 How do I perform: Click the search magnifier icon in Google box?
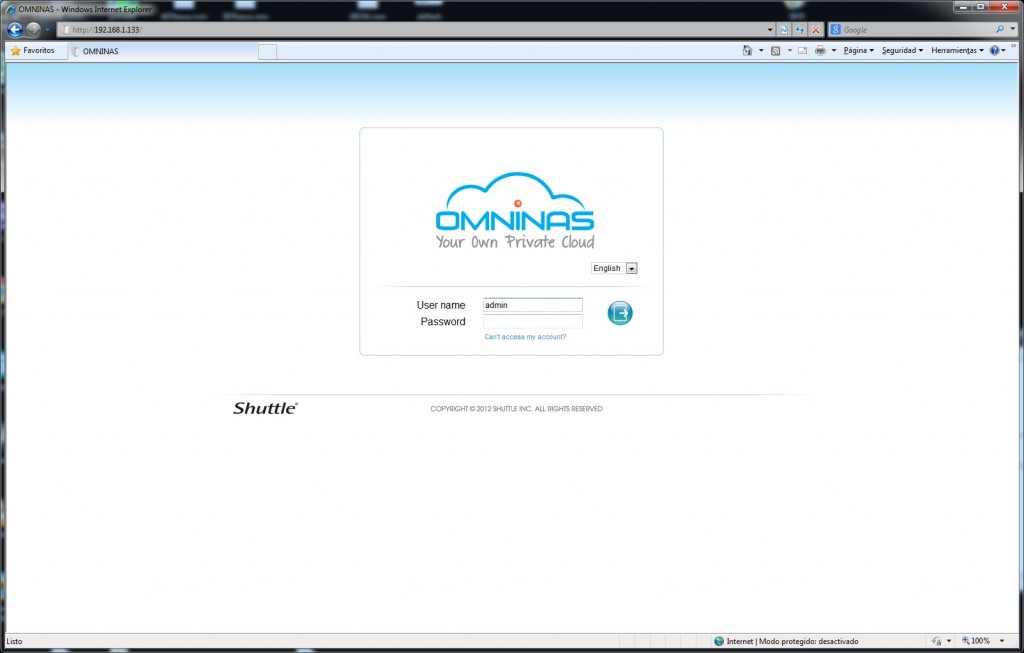(x=1000, y=29)
